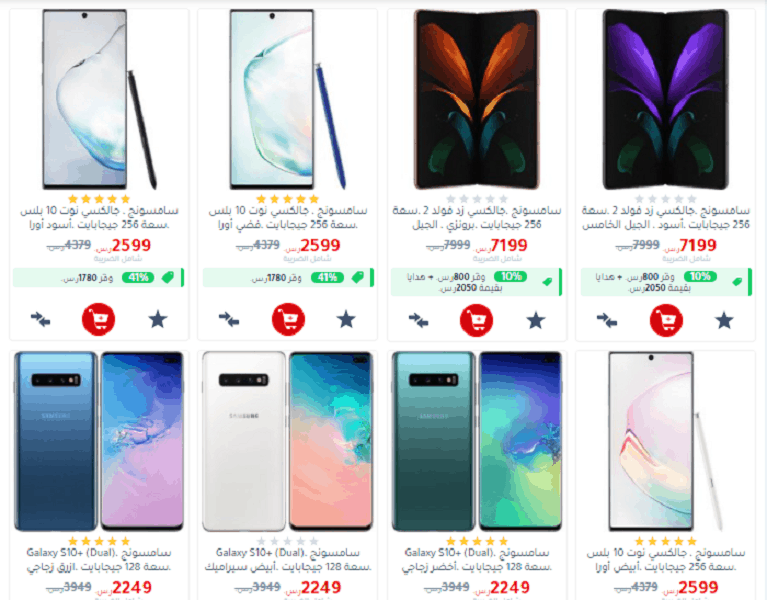The height and width of the screenshot is (600, 767).
Task: Add bronze Galaxy Z Fold 2 to cart
Action: point(476,320)
